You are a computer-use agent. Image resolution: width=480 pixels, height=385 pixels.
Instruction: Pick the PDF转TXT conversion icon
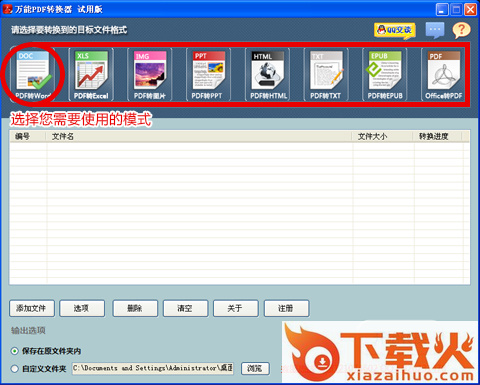click(x=326, y=74)
